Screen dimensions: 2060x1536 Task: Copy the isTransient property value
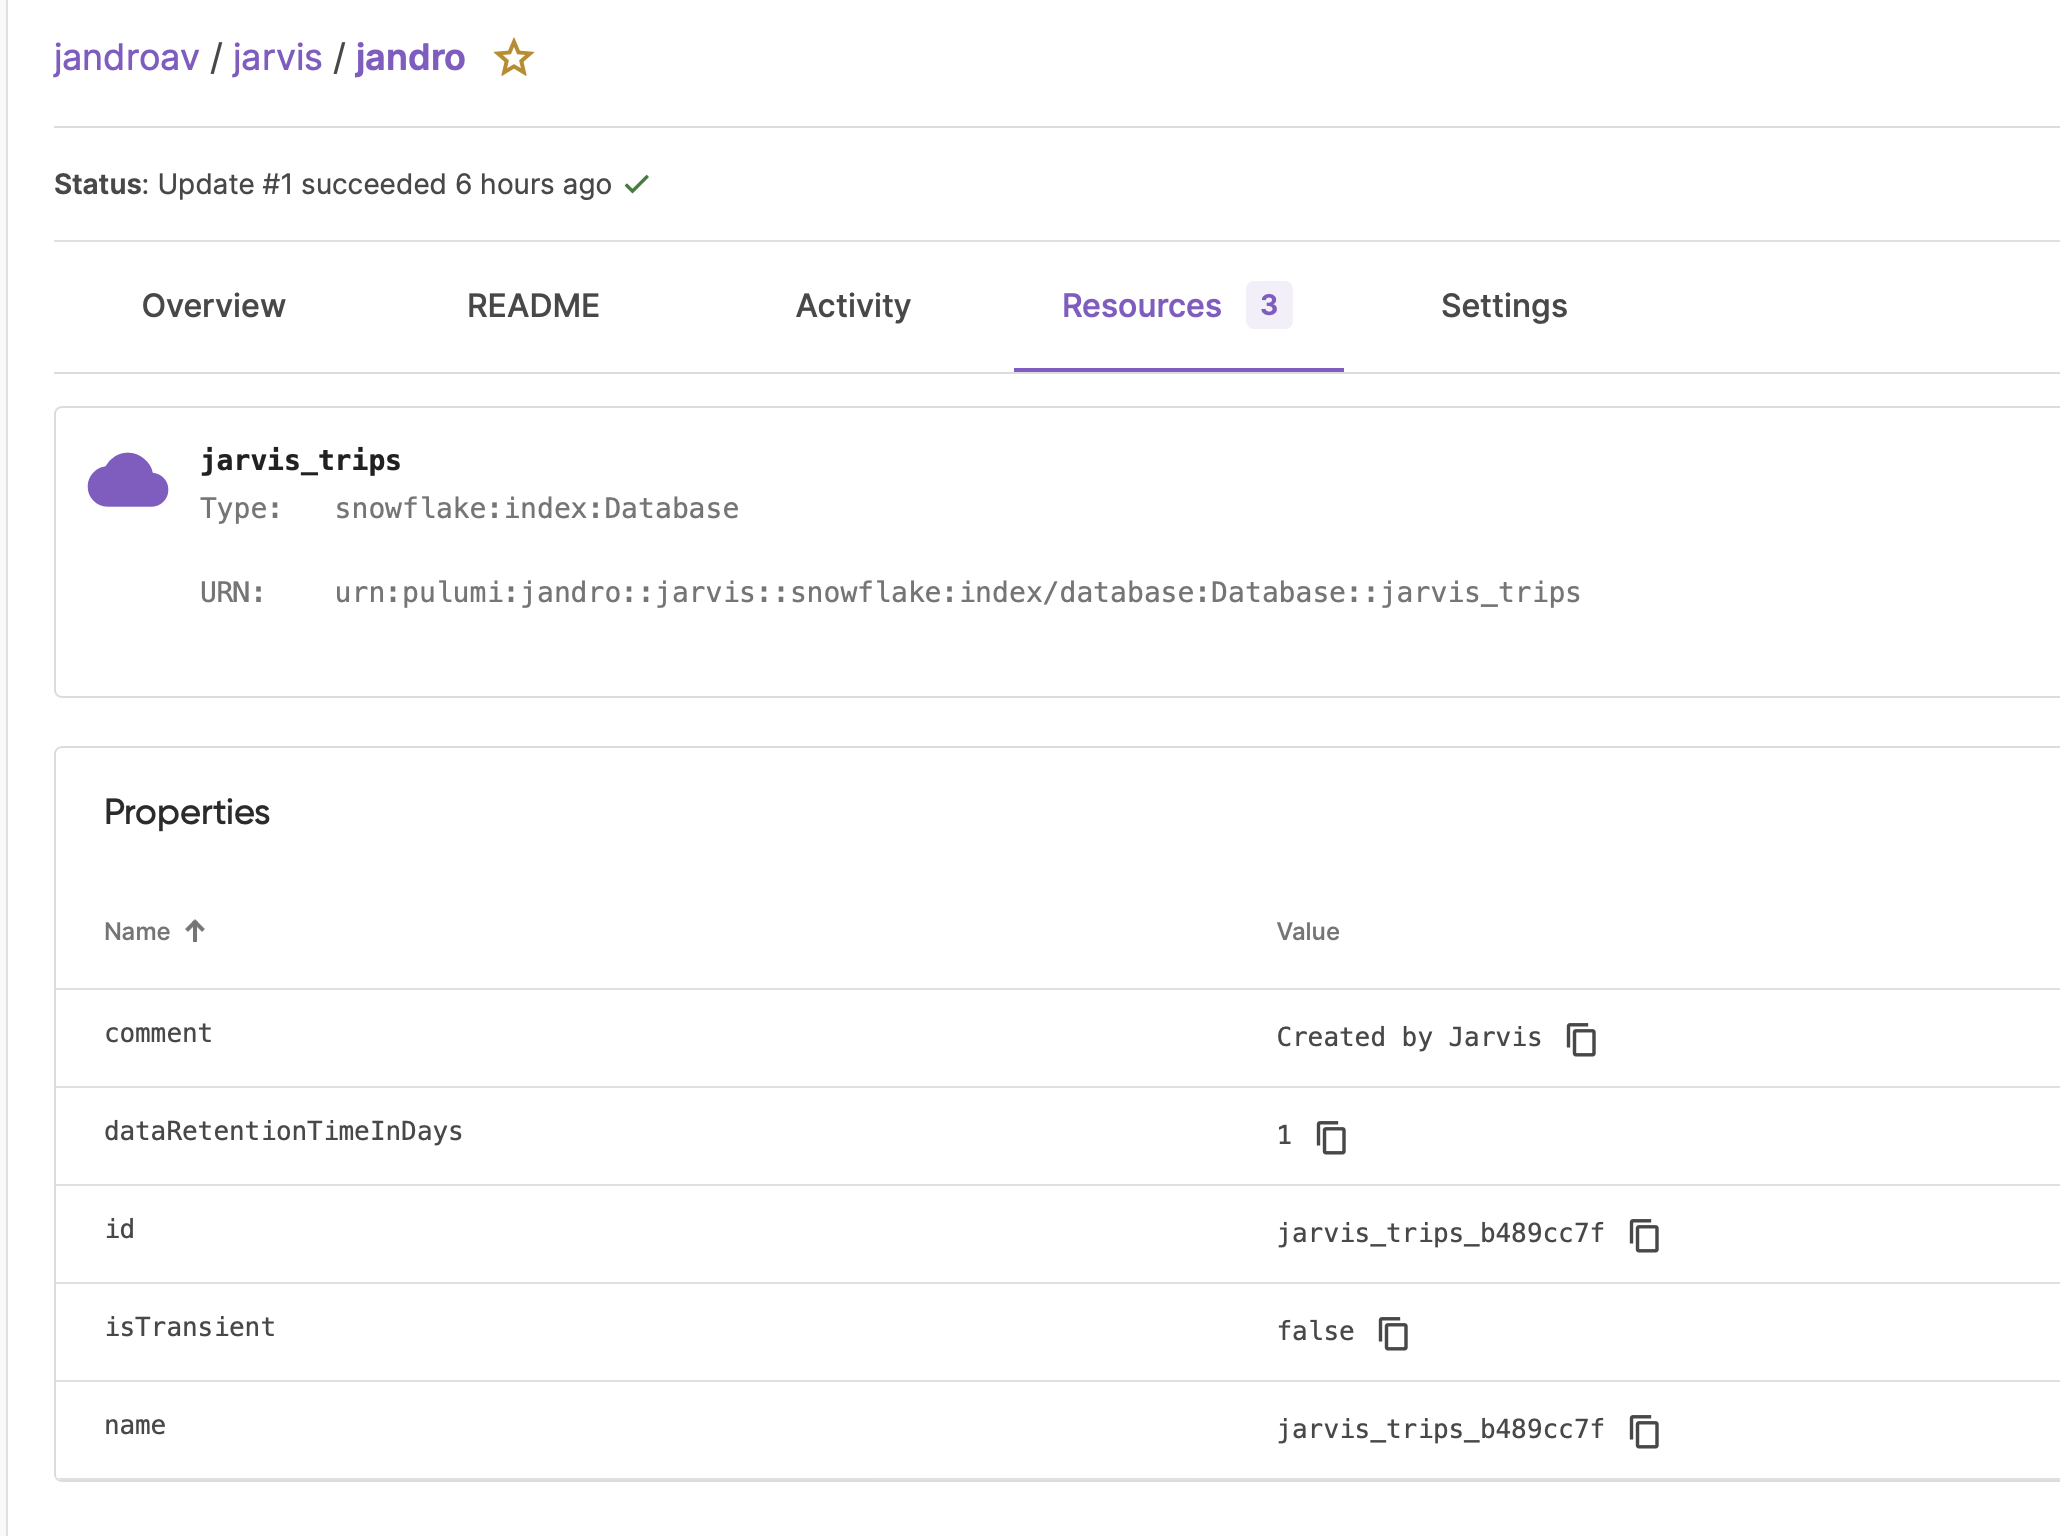pyautogui.click(x=1393, y=1333)
